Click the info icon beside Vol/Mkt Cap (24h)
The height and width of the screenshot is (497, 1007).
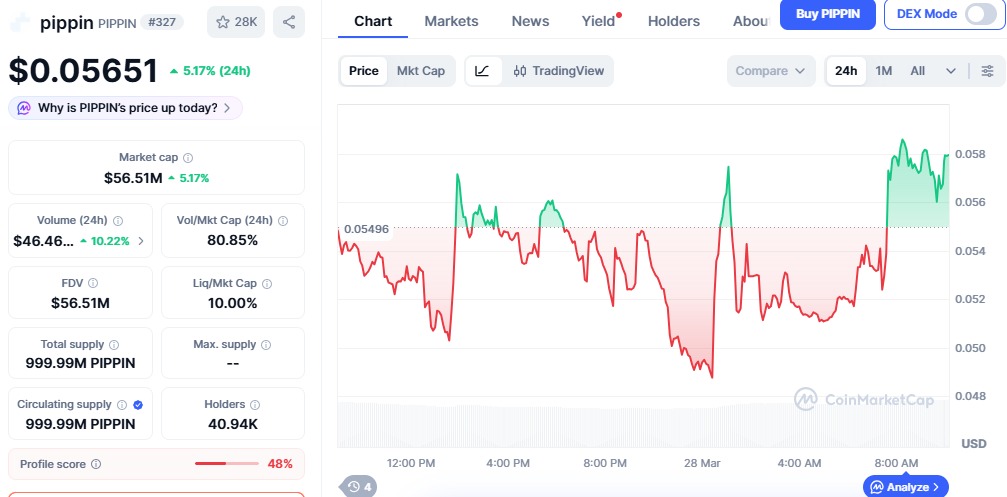point(283,221)
